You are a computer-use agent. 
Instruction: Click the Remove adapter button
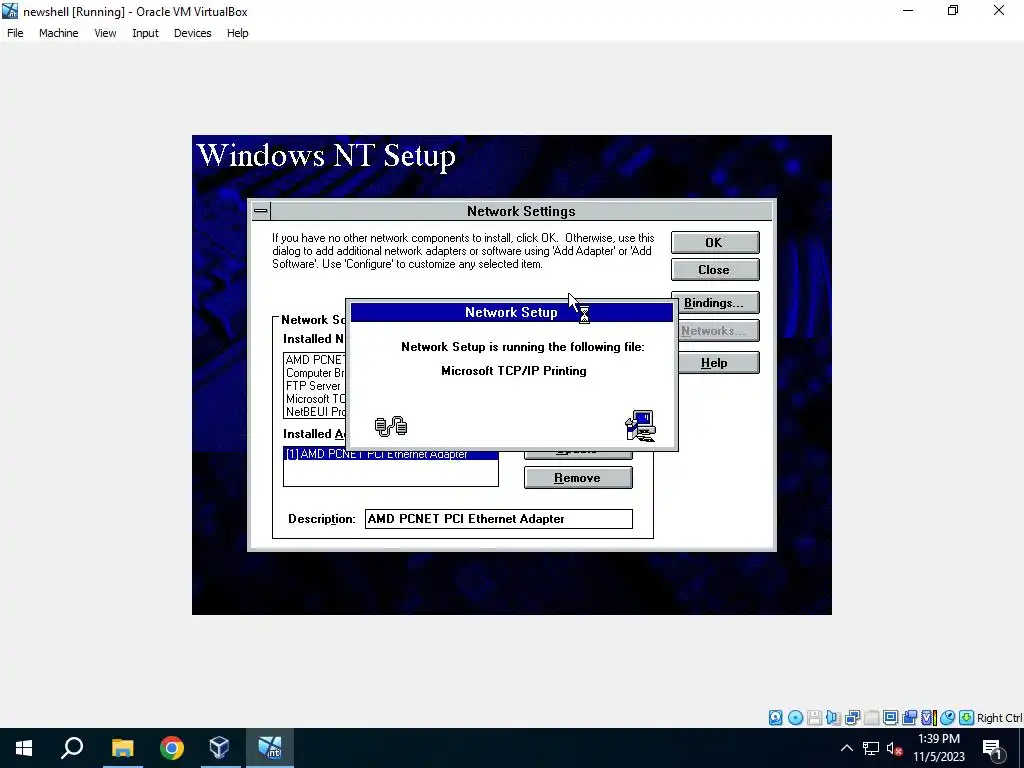[579, 478]
